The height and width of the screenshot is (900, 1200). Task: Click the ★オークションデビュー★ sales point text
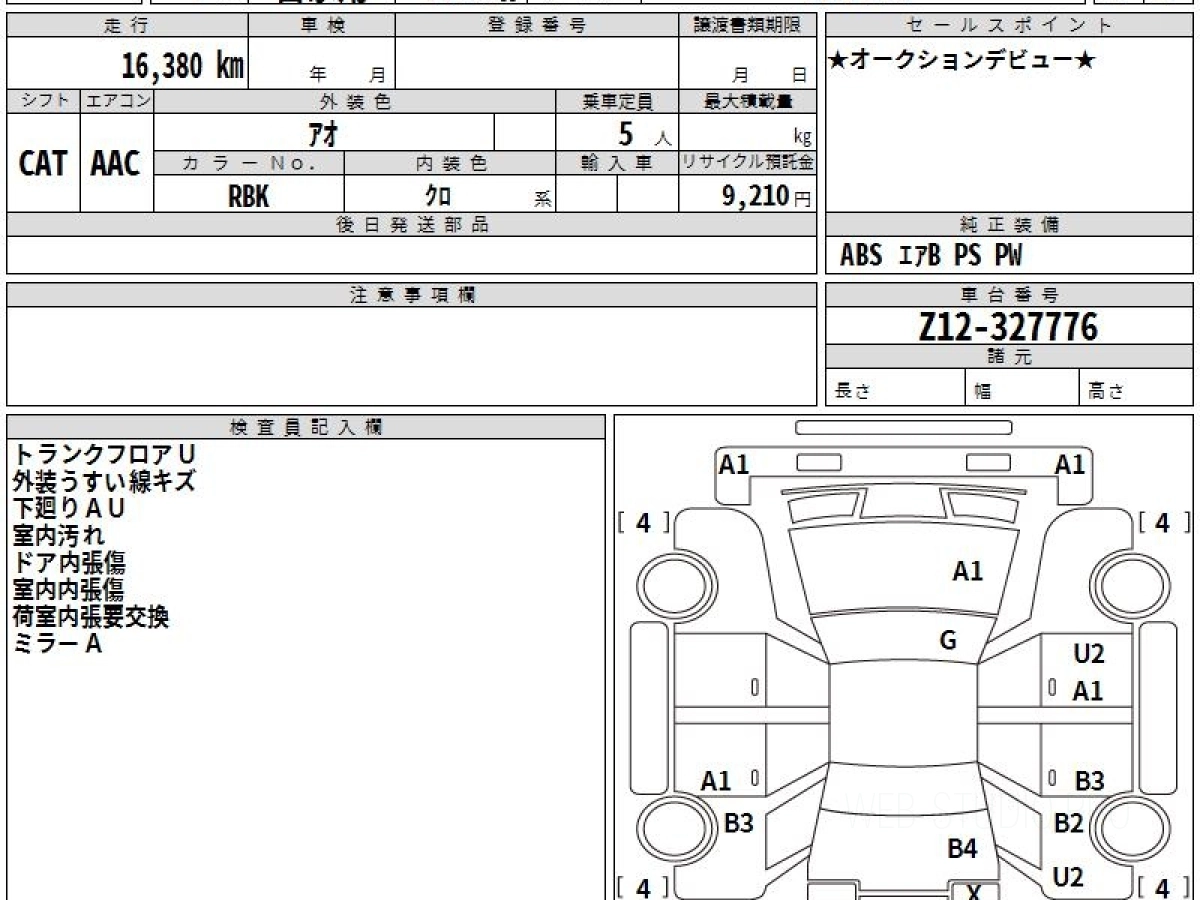point(962,61)
